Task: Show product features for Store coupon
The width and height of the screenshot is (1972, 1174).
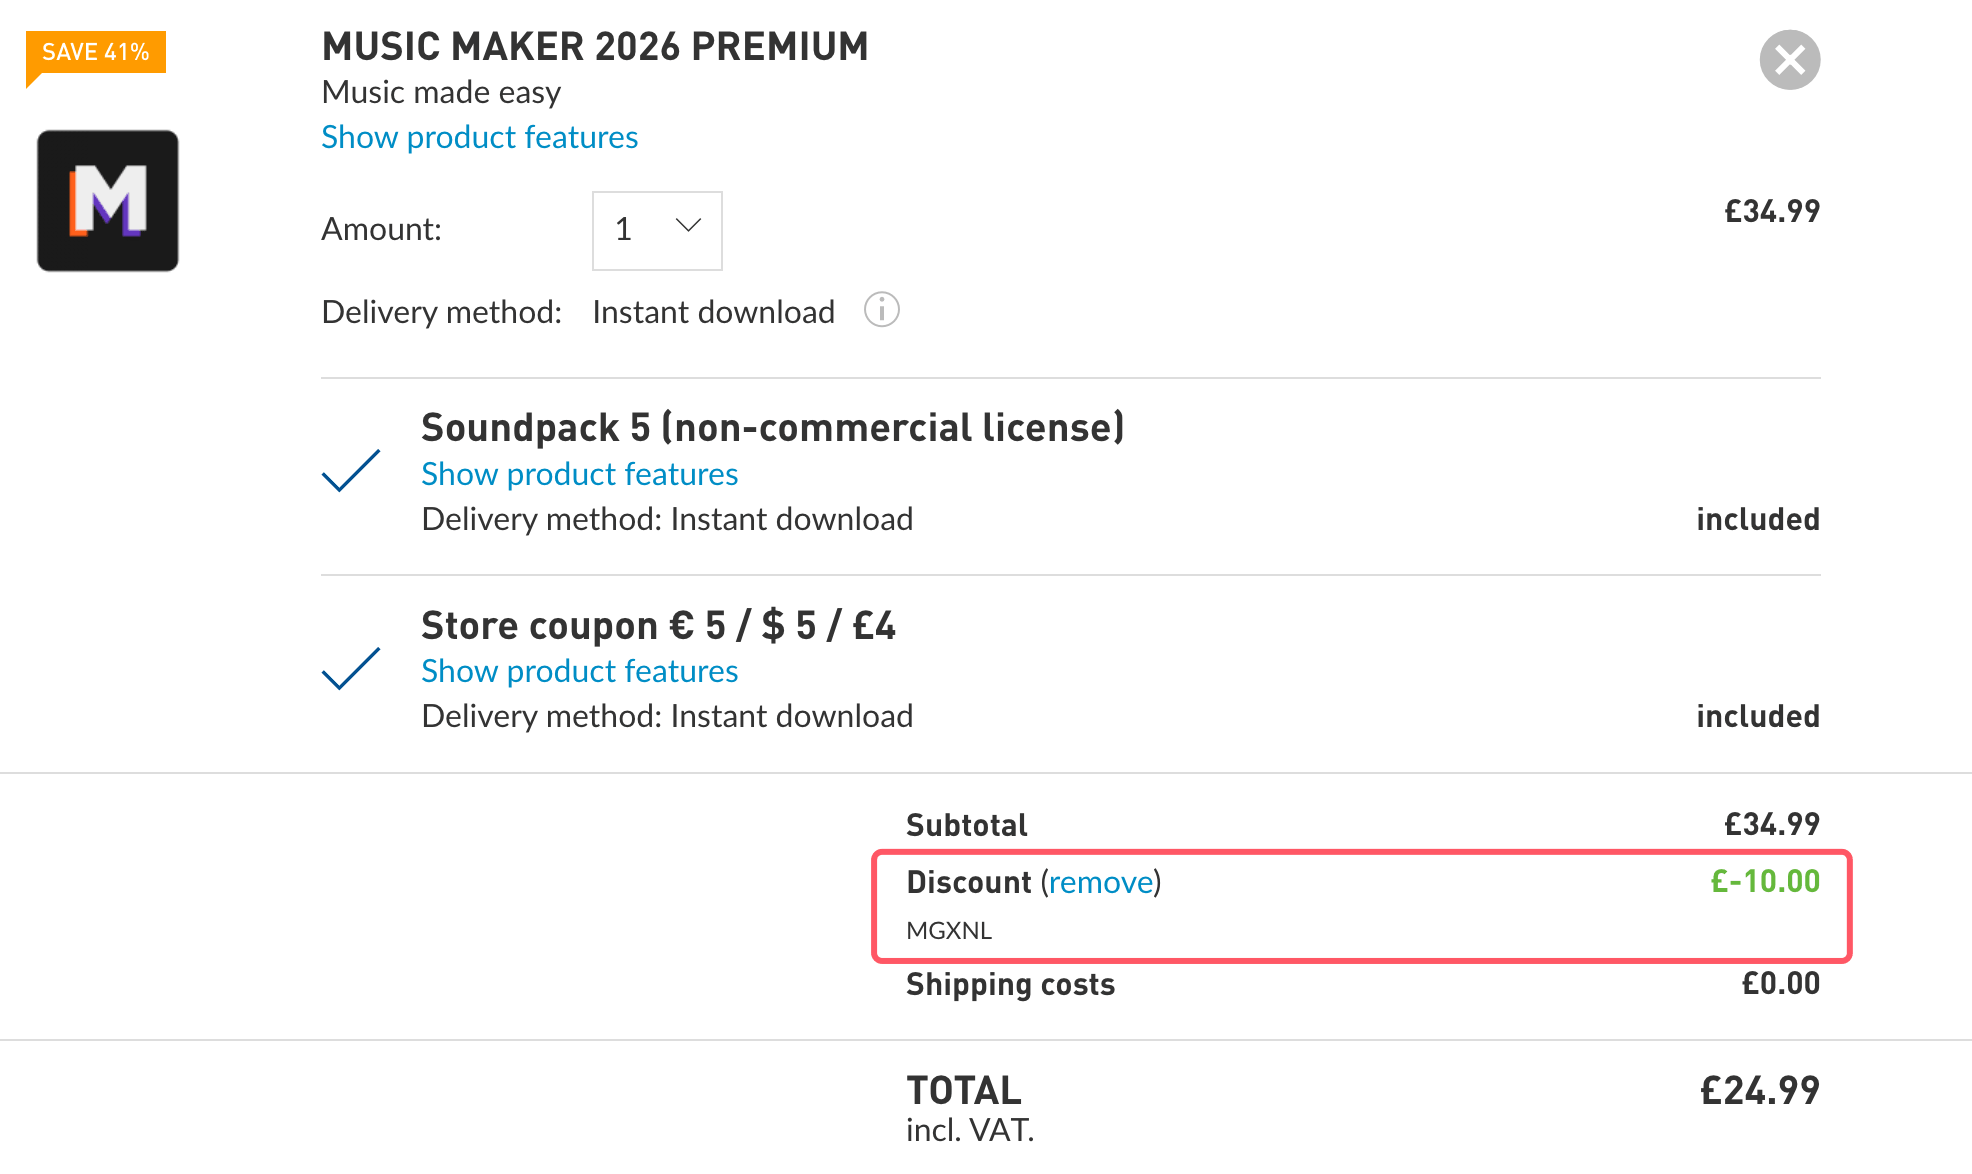Action: (579, 671)
